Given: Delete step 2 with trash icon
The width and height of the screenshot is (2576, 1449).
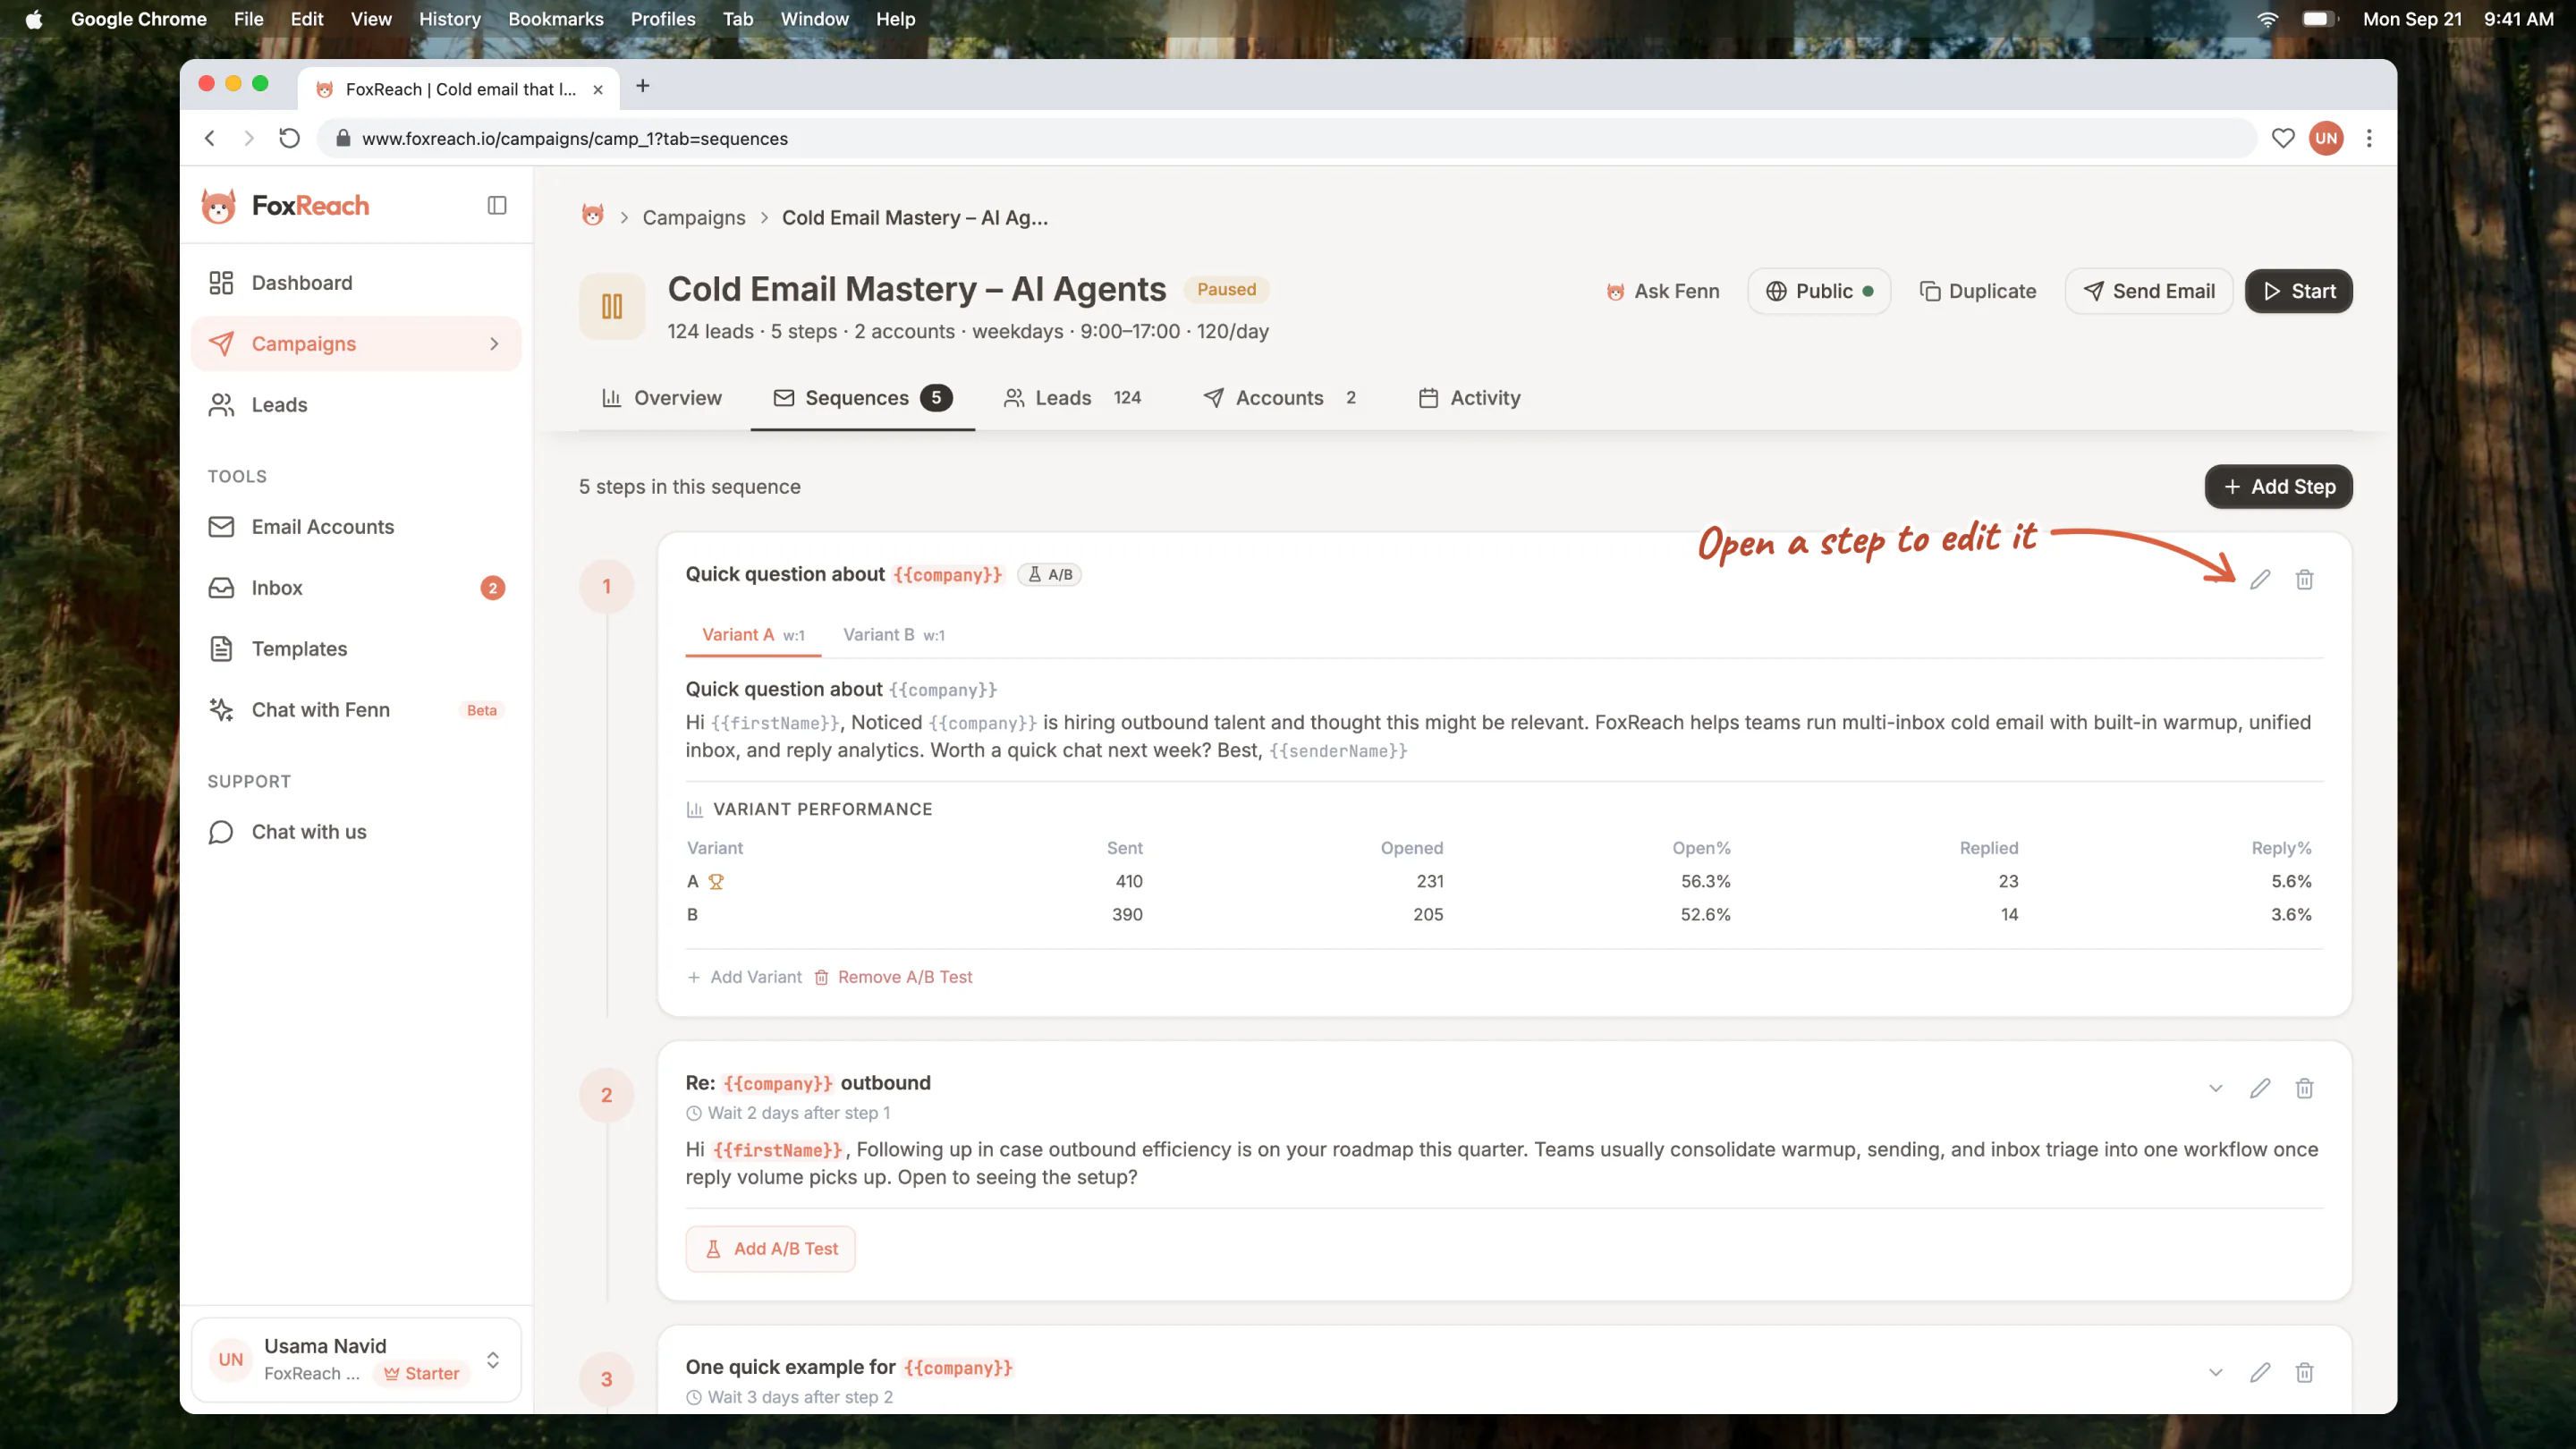Looking at the screenshot, I should click(2304, 1088).
